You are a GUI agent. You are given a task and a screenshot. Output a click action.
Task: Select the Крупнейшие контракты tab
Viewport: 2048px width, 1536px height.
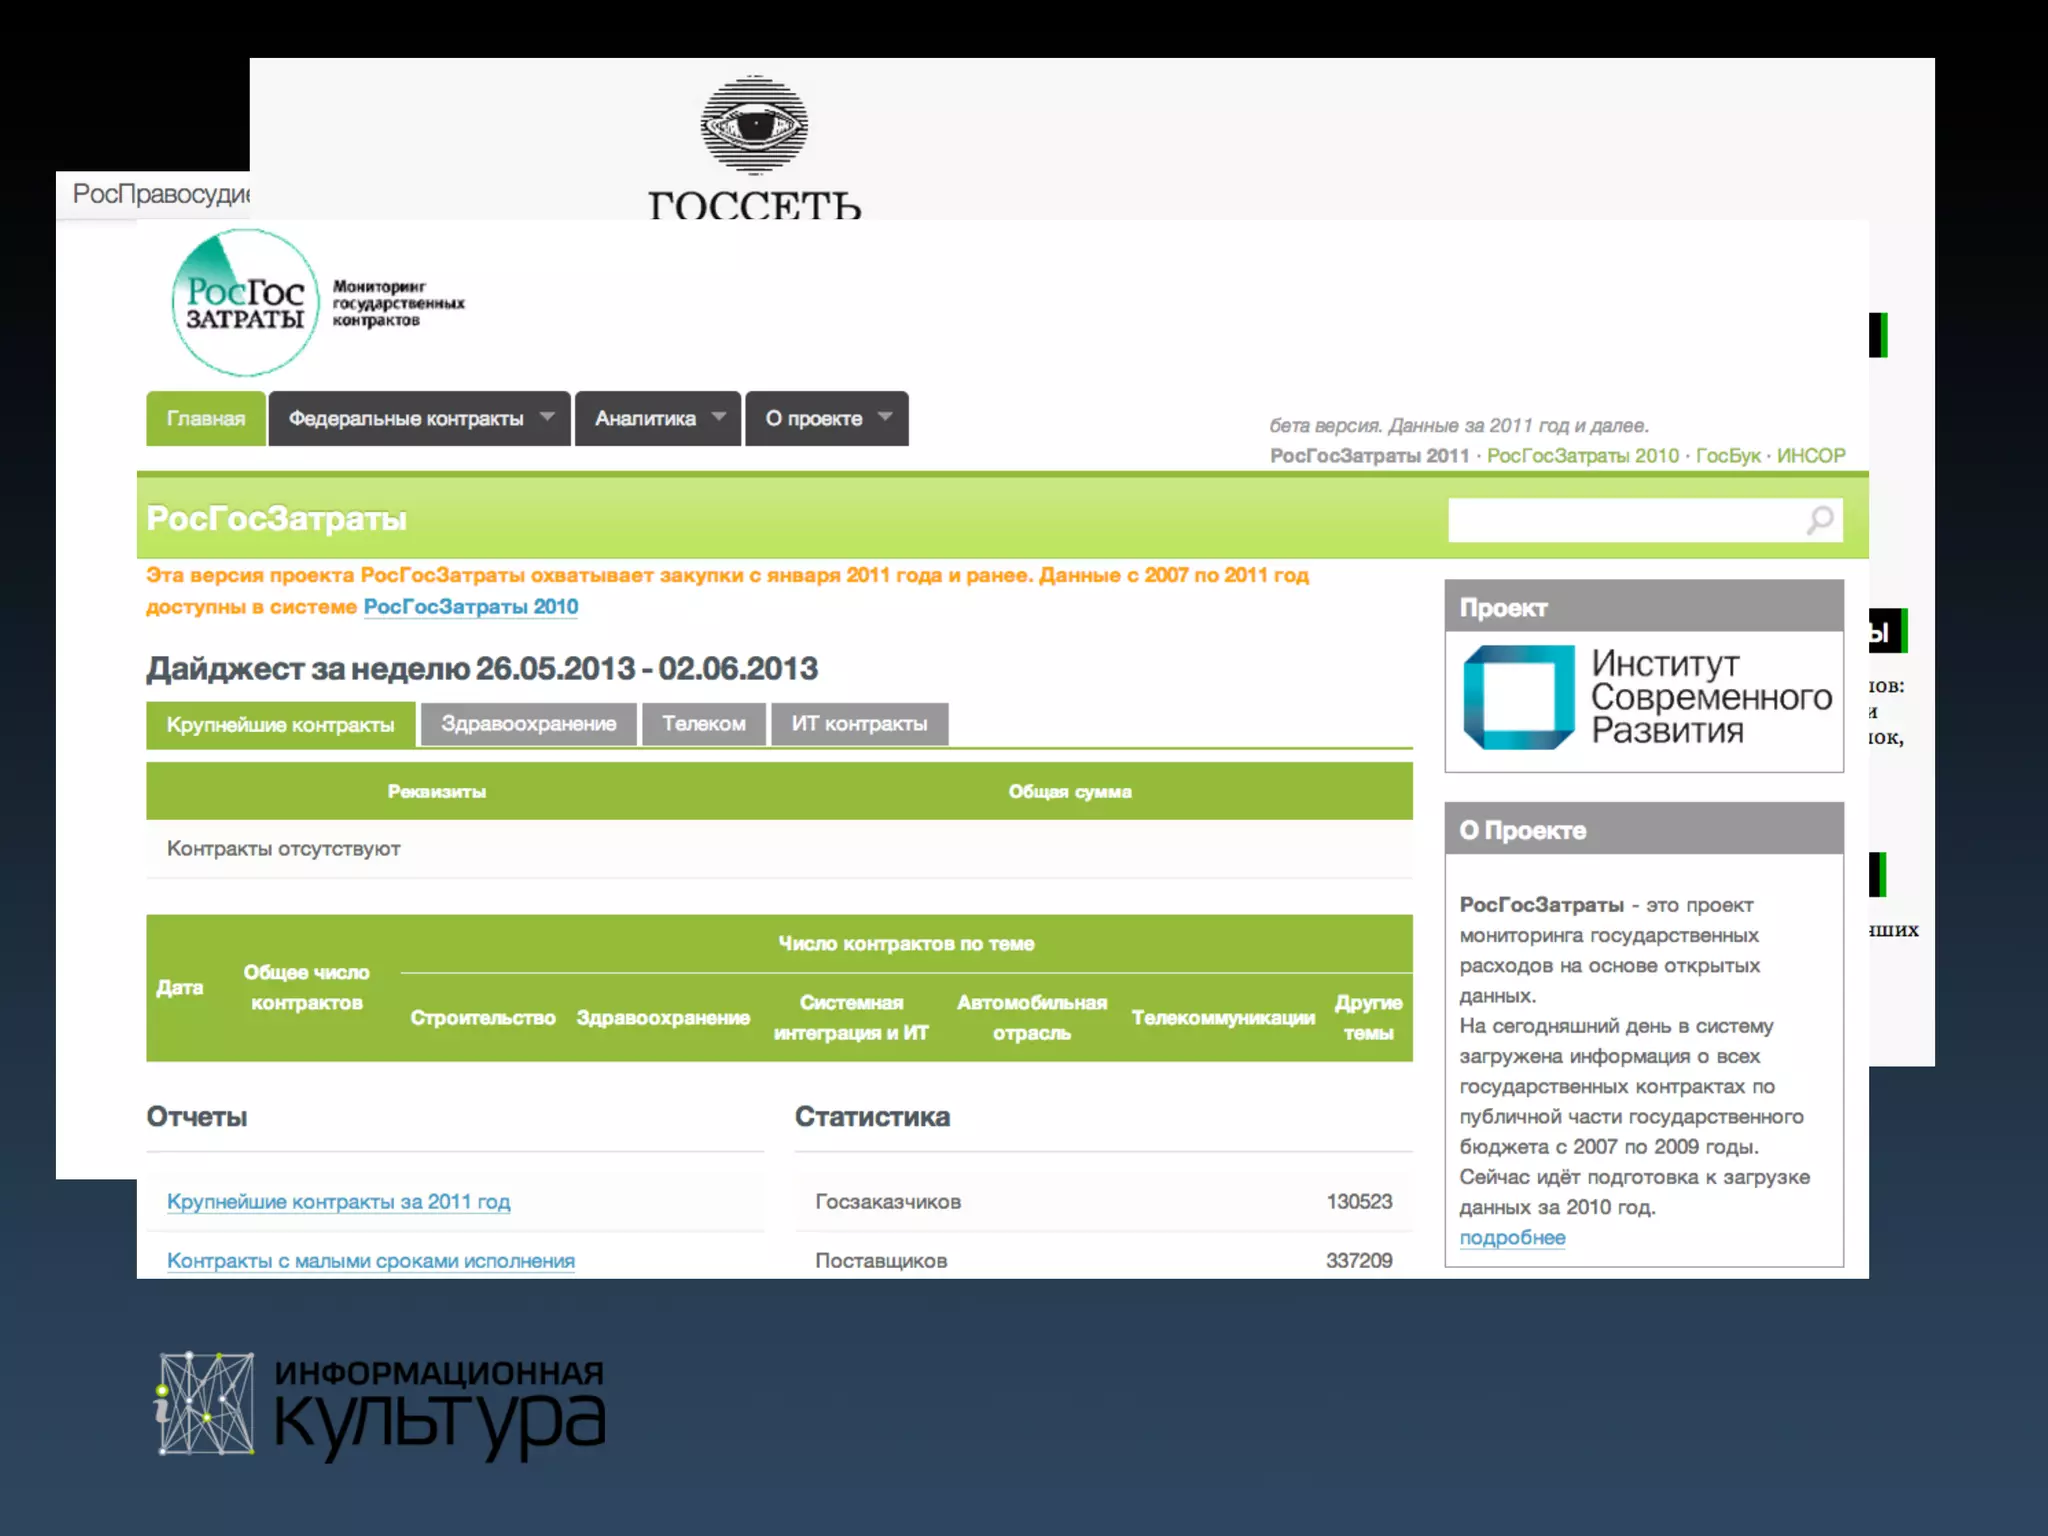pos(280,725)
